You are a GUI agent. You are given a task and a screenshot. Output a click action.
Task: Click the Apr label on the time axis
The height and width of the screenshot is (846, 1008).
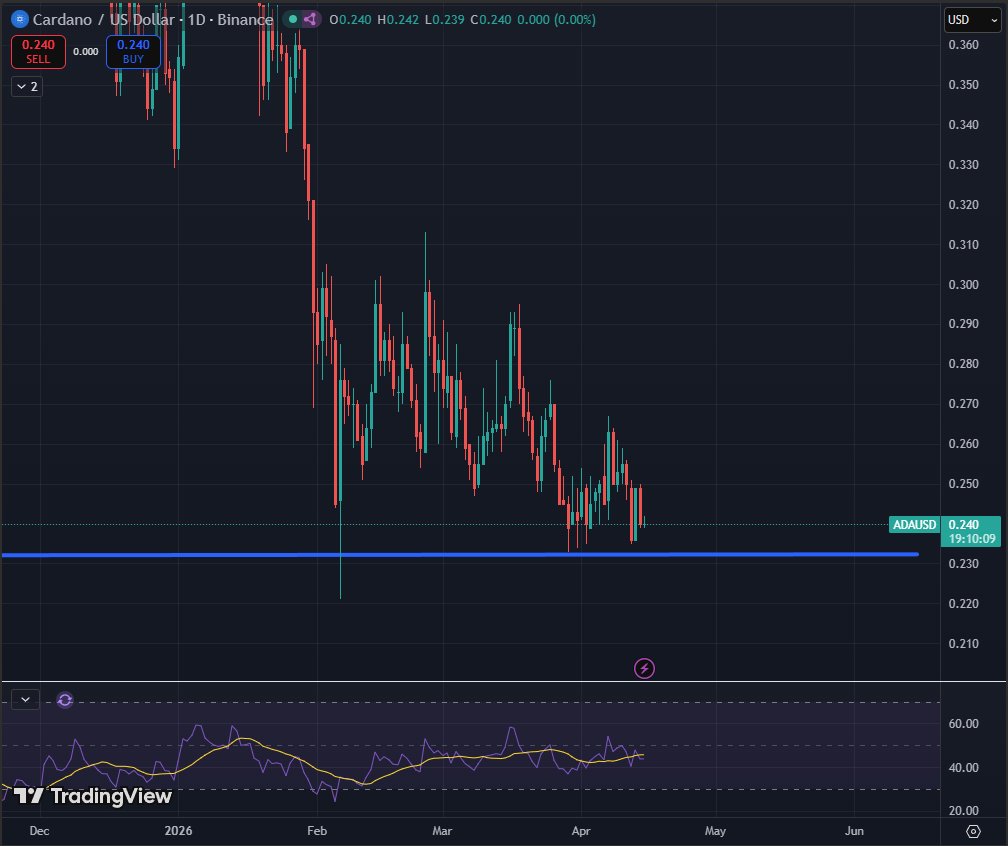coord(580,831)
